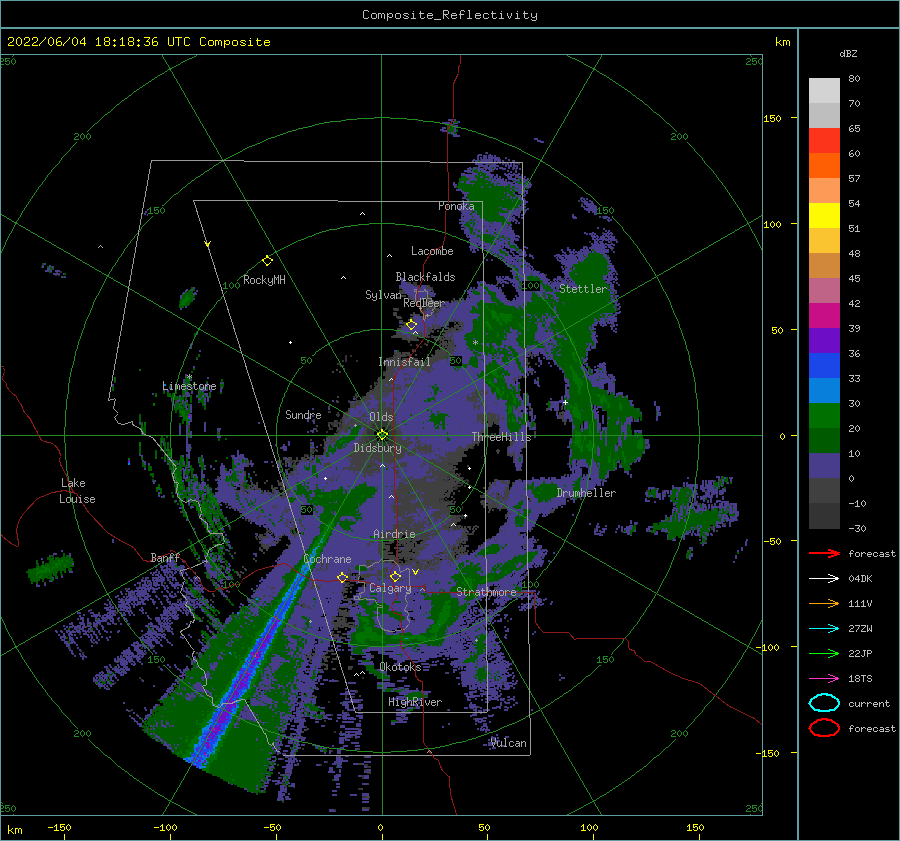This screenshot has height=841, width=900.
Task: Select the orange 111V arrow icon
Action: (824, 603)
